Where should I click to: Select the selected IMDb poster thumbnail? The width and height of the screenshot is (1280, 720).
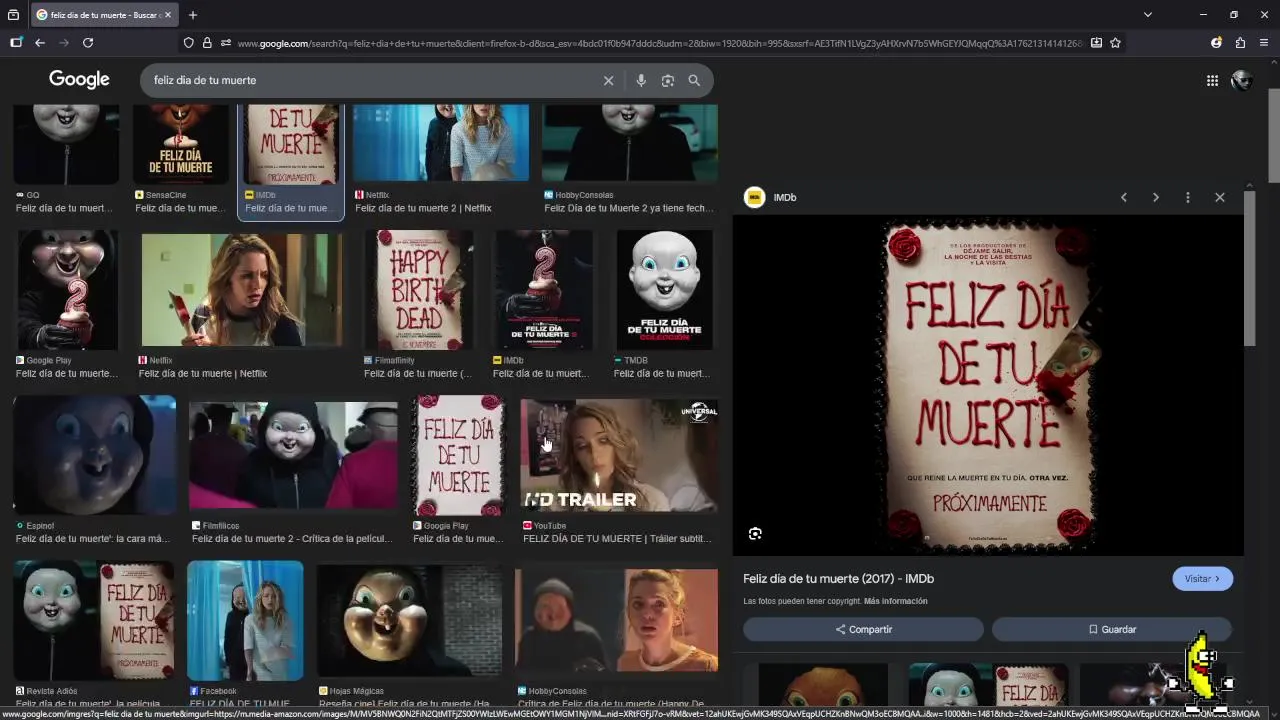pos(291,145)
